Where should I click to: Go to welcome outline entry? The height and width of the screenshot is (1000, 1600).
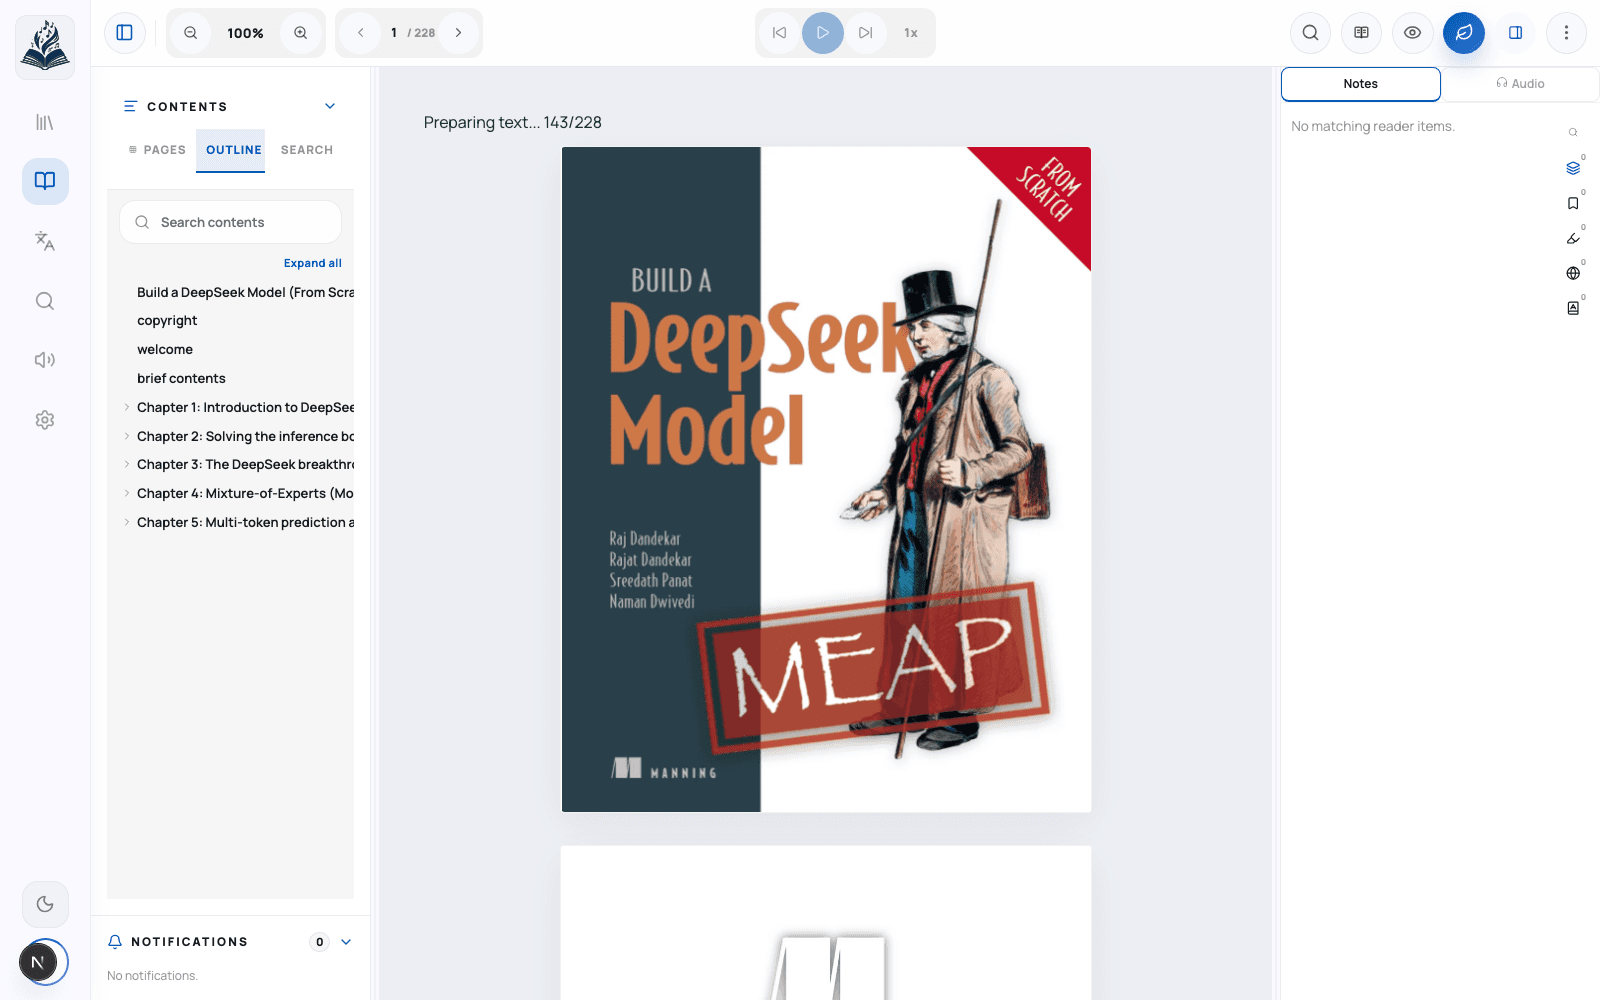(x=165, y=350)
